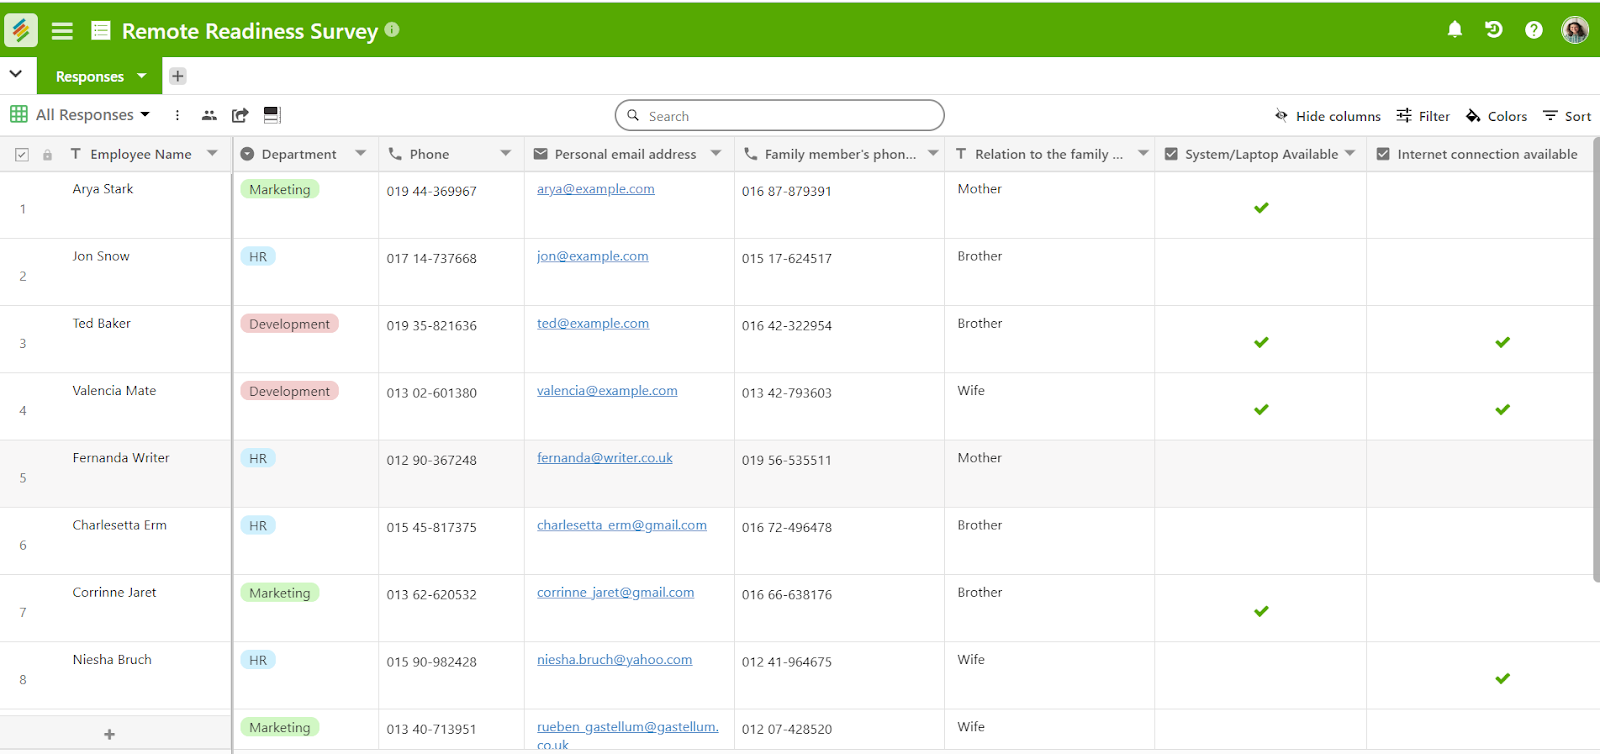This screenshot has width=1600, height=754.
Task: Select the Development tag in Ted Baker's row
Action: coord(290,324)
